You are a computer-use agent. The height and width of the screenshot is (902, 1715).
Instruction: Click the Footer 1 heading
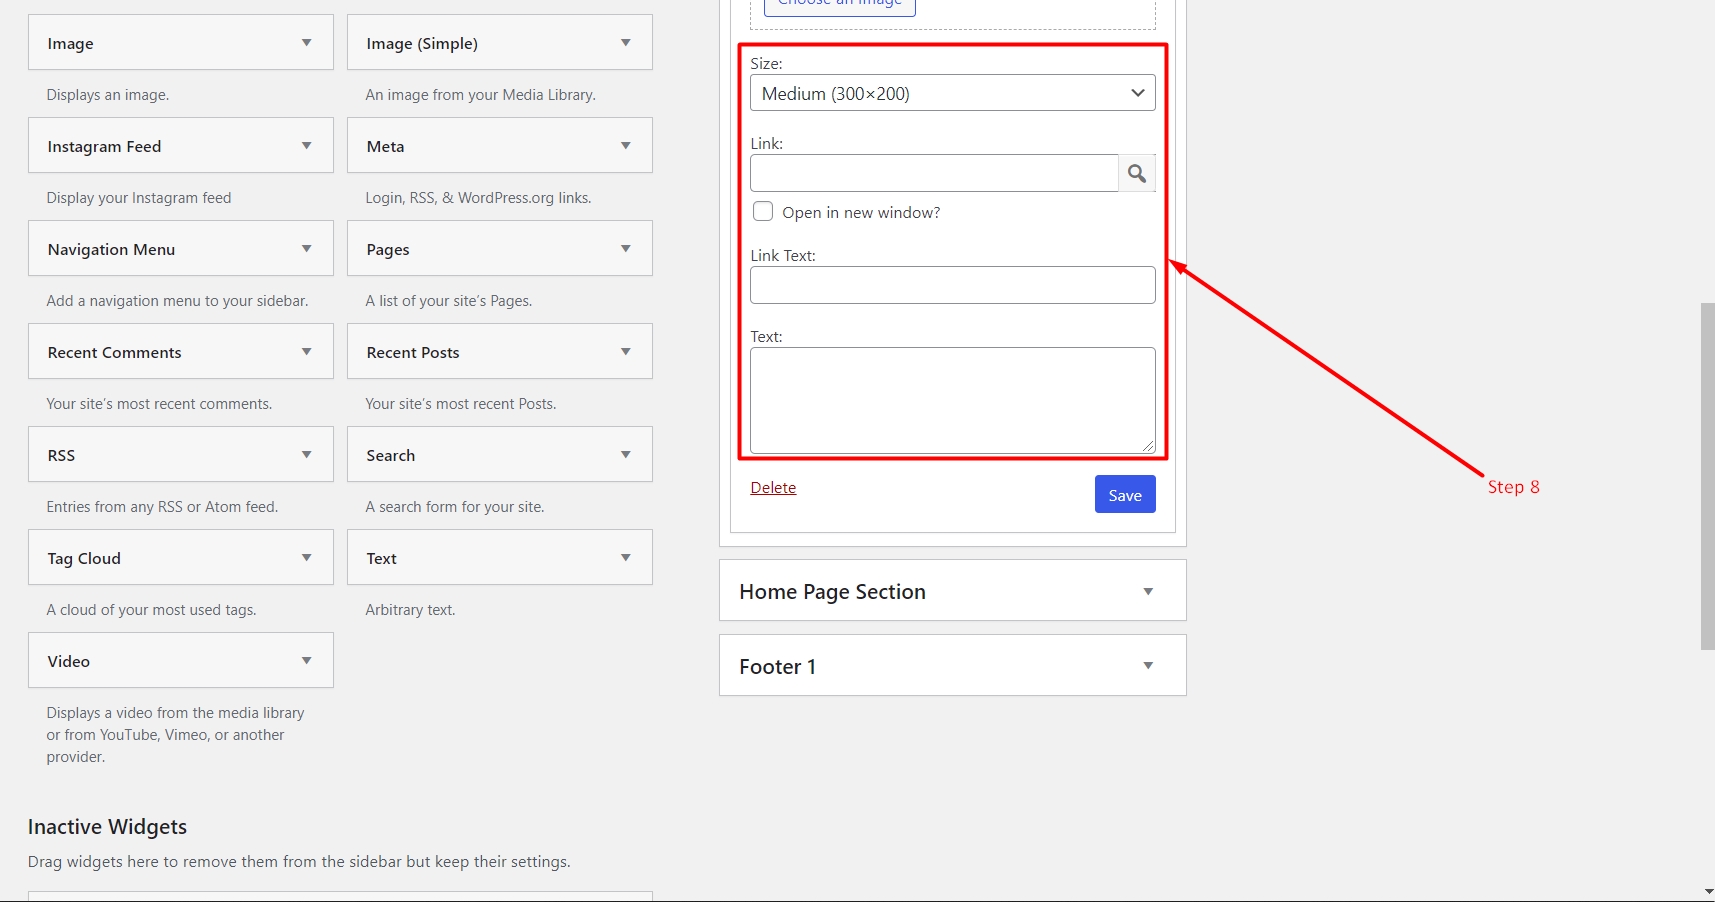click(x=777, y=667)
